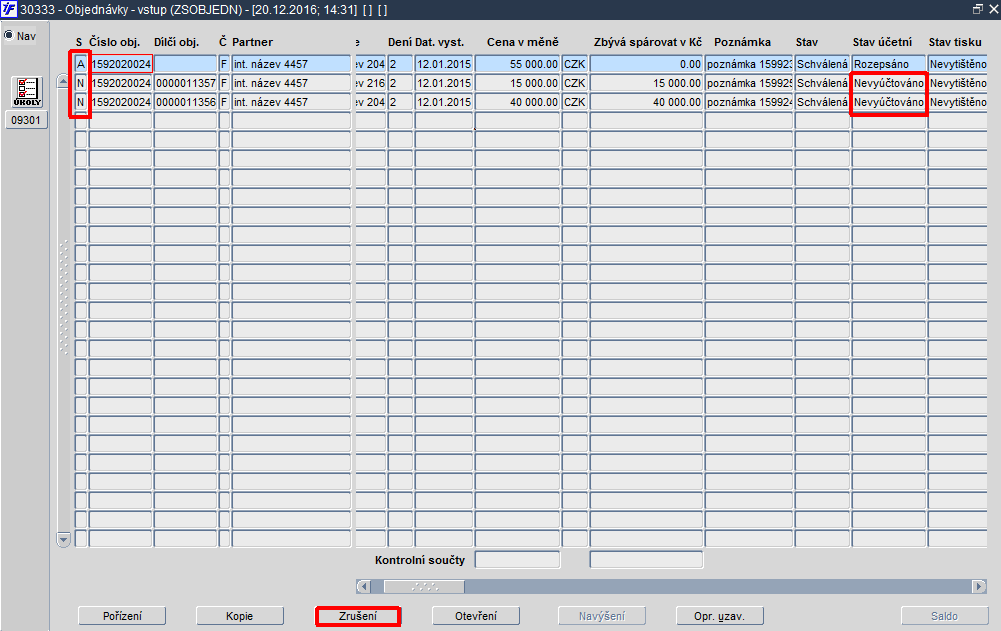The width and height of the screenshot is (1001, 631).
Task: Click the Stav účetní column header
Action: tap(882, 42)
